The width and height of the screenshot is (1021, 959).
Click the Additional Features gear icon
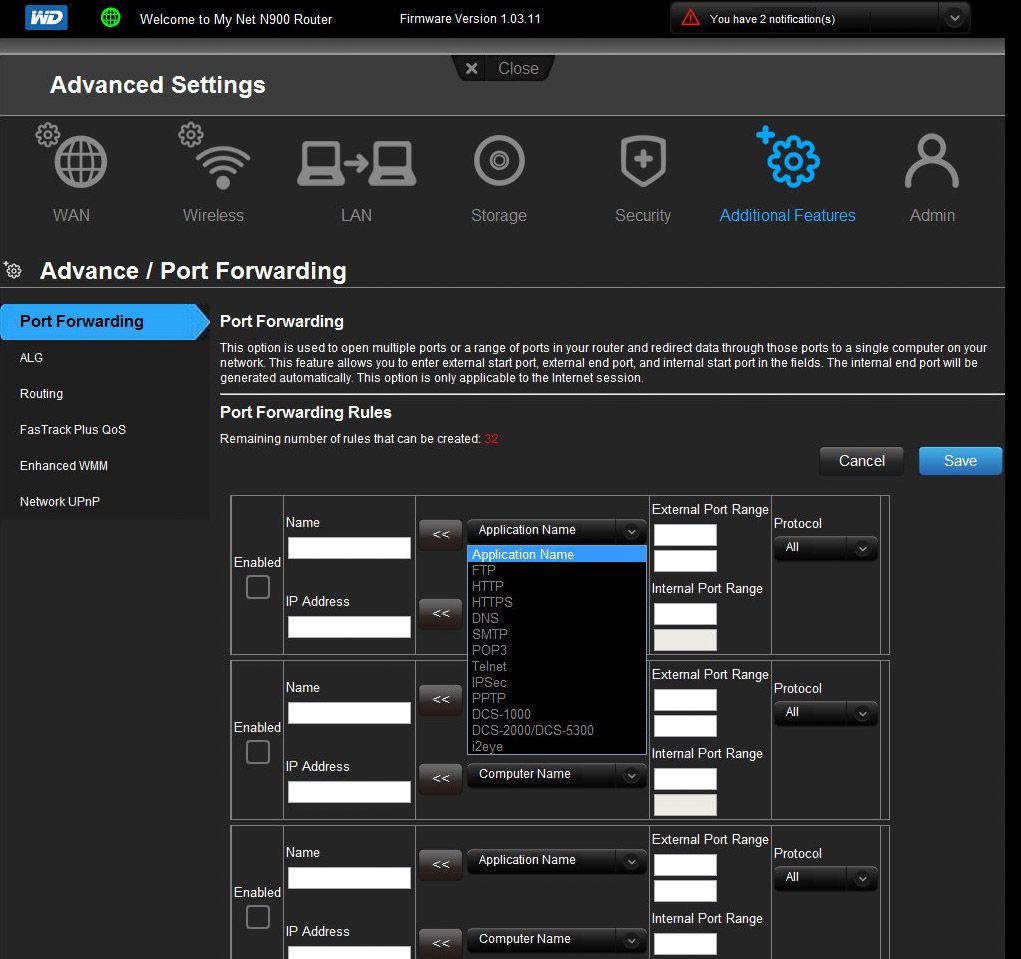pos(791,160)
